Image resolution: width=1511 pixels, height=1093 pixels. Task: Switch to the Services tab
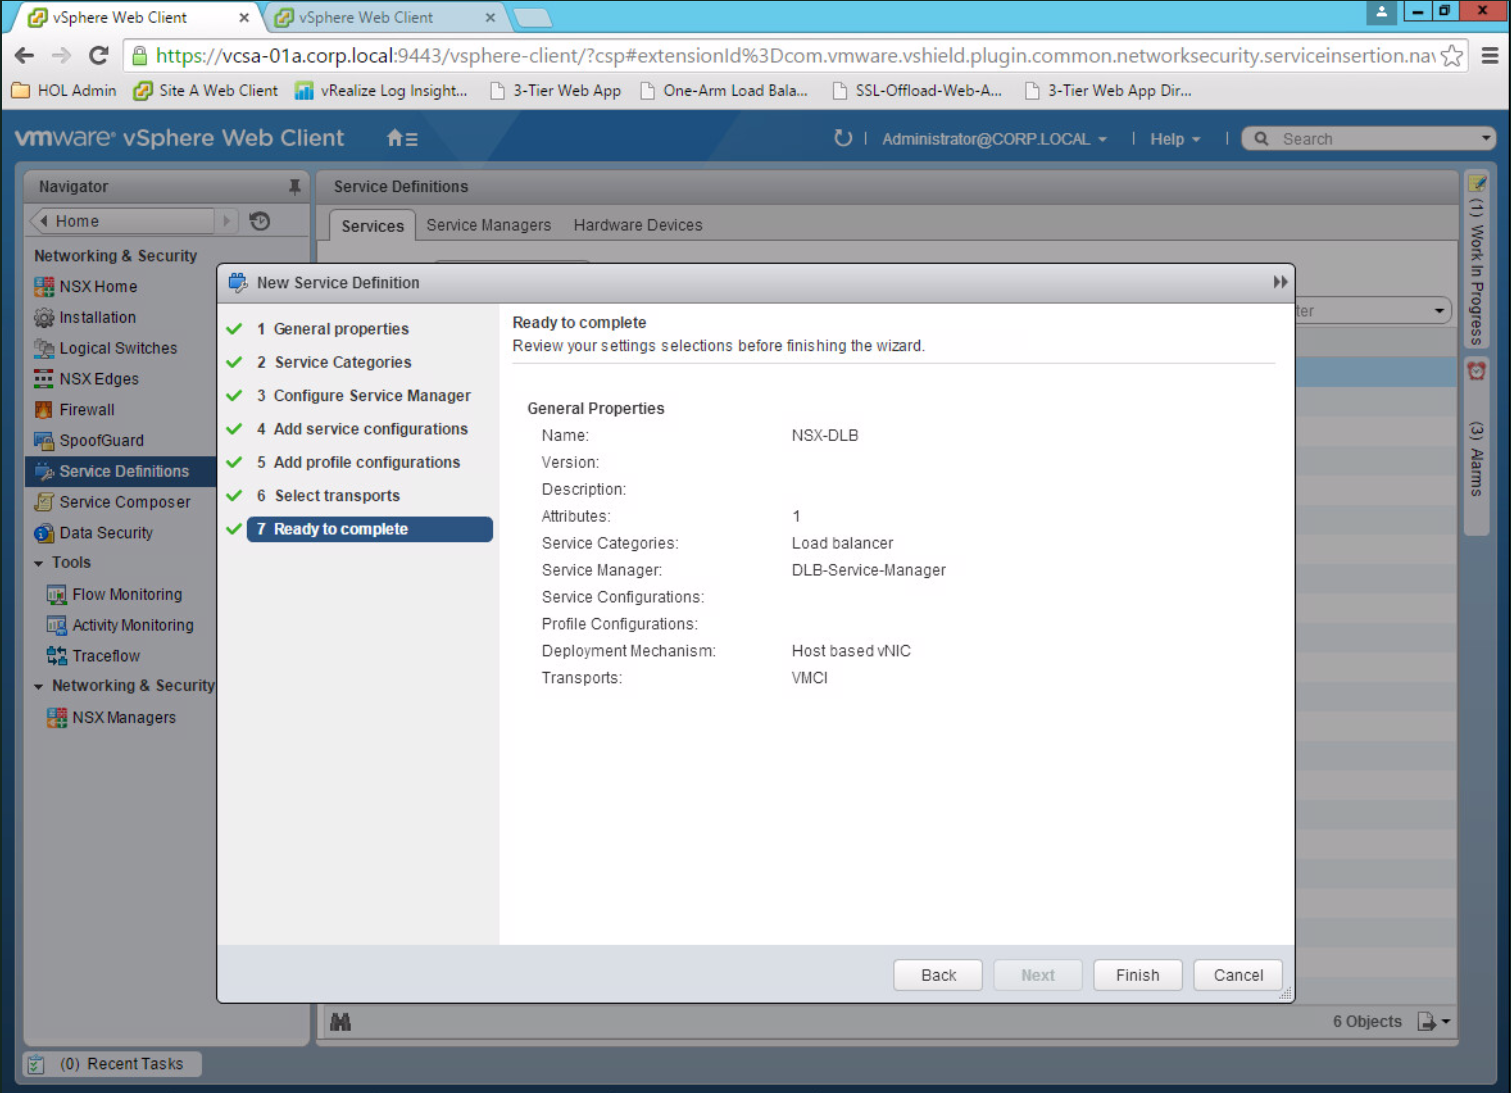[372, 226]
